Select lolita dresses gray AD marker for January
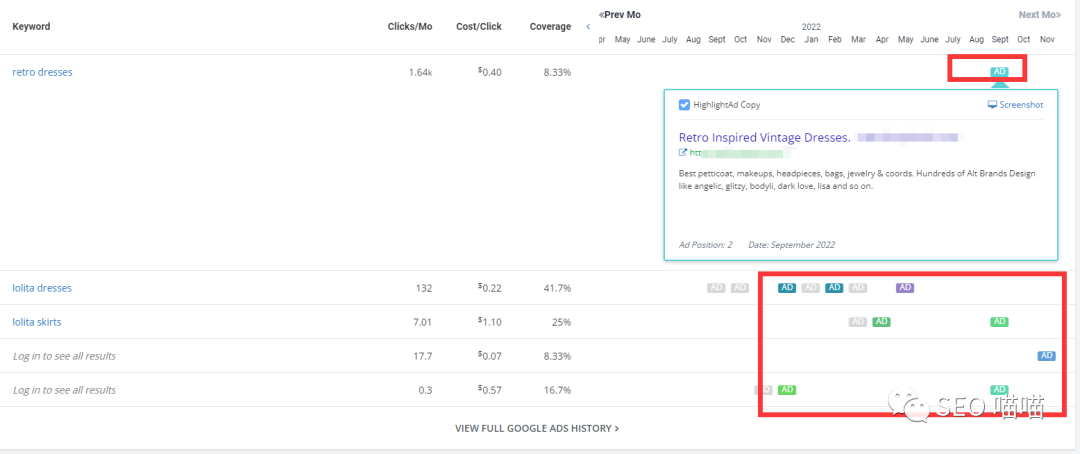The width and height of the screenshot is (1080, 454). pyautogui.click(x=811, y=288)
